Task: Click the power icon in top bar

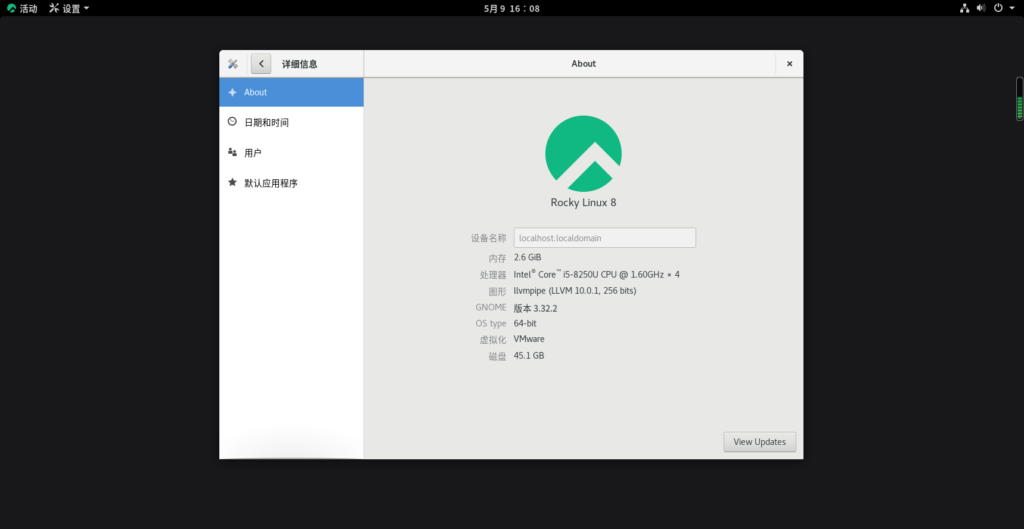Action: pyautogui.click(x=997, y=8)
